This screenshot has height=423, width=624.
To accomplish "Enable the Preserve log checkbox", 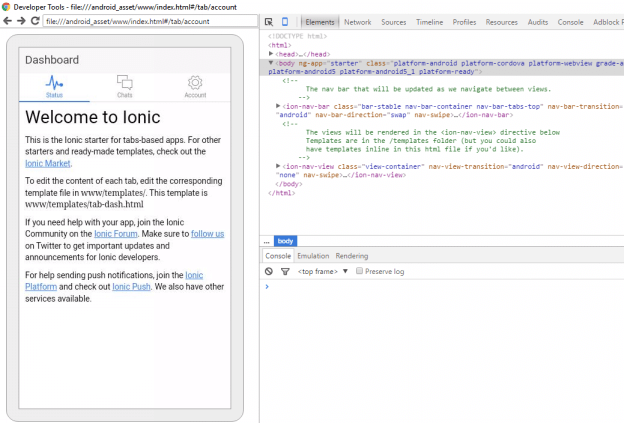I will pos(360,271).
